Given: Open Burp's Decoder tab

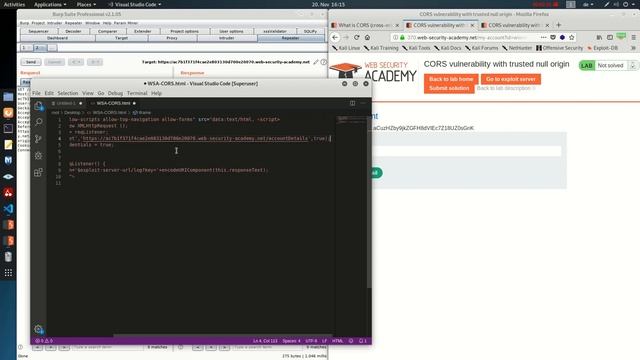Looking at the screenshot, I should point(73,31).
